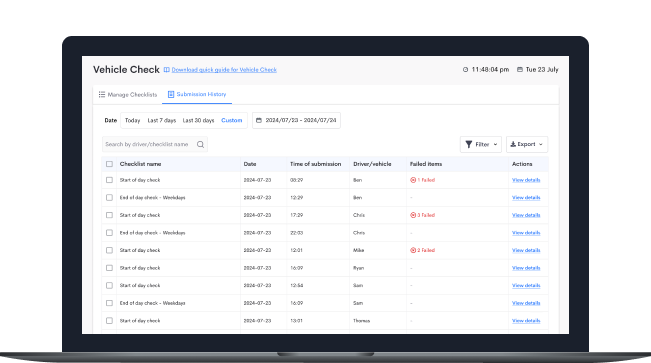Click driver name Mike in the table
The image size is (651, 363).
(358, 250)
